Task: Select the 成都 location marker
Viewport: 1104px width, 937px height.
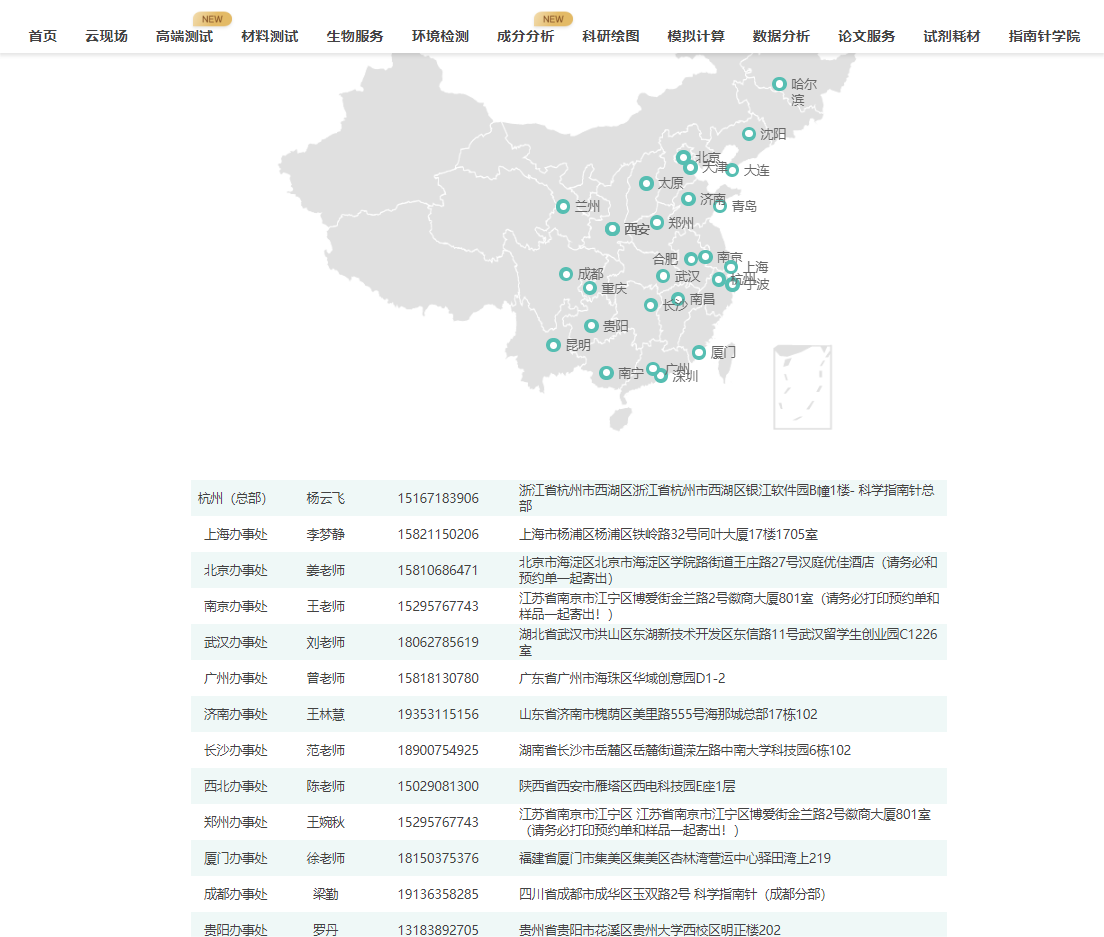Action: (564, 272)
